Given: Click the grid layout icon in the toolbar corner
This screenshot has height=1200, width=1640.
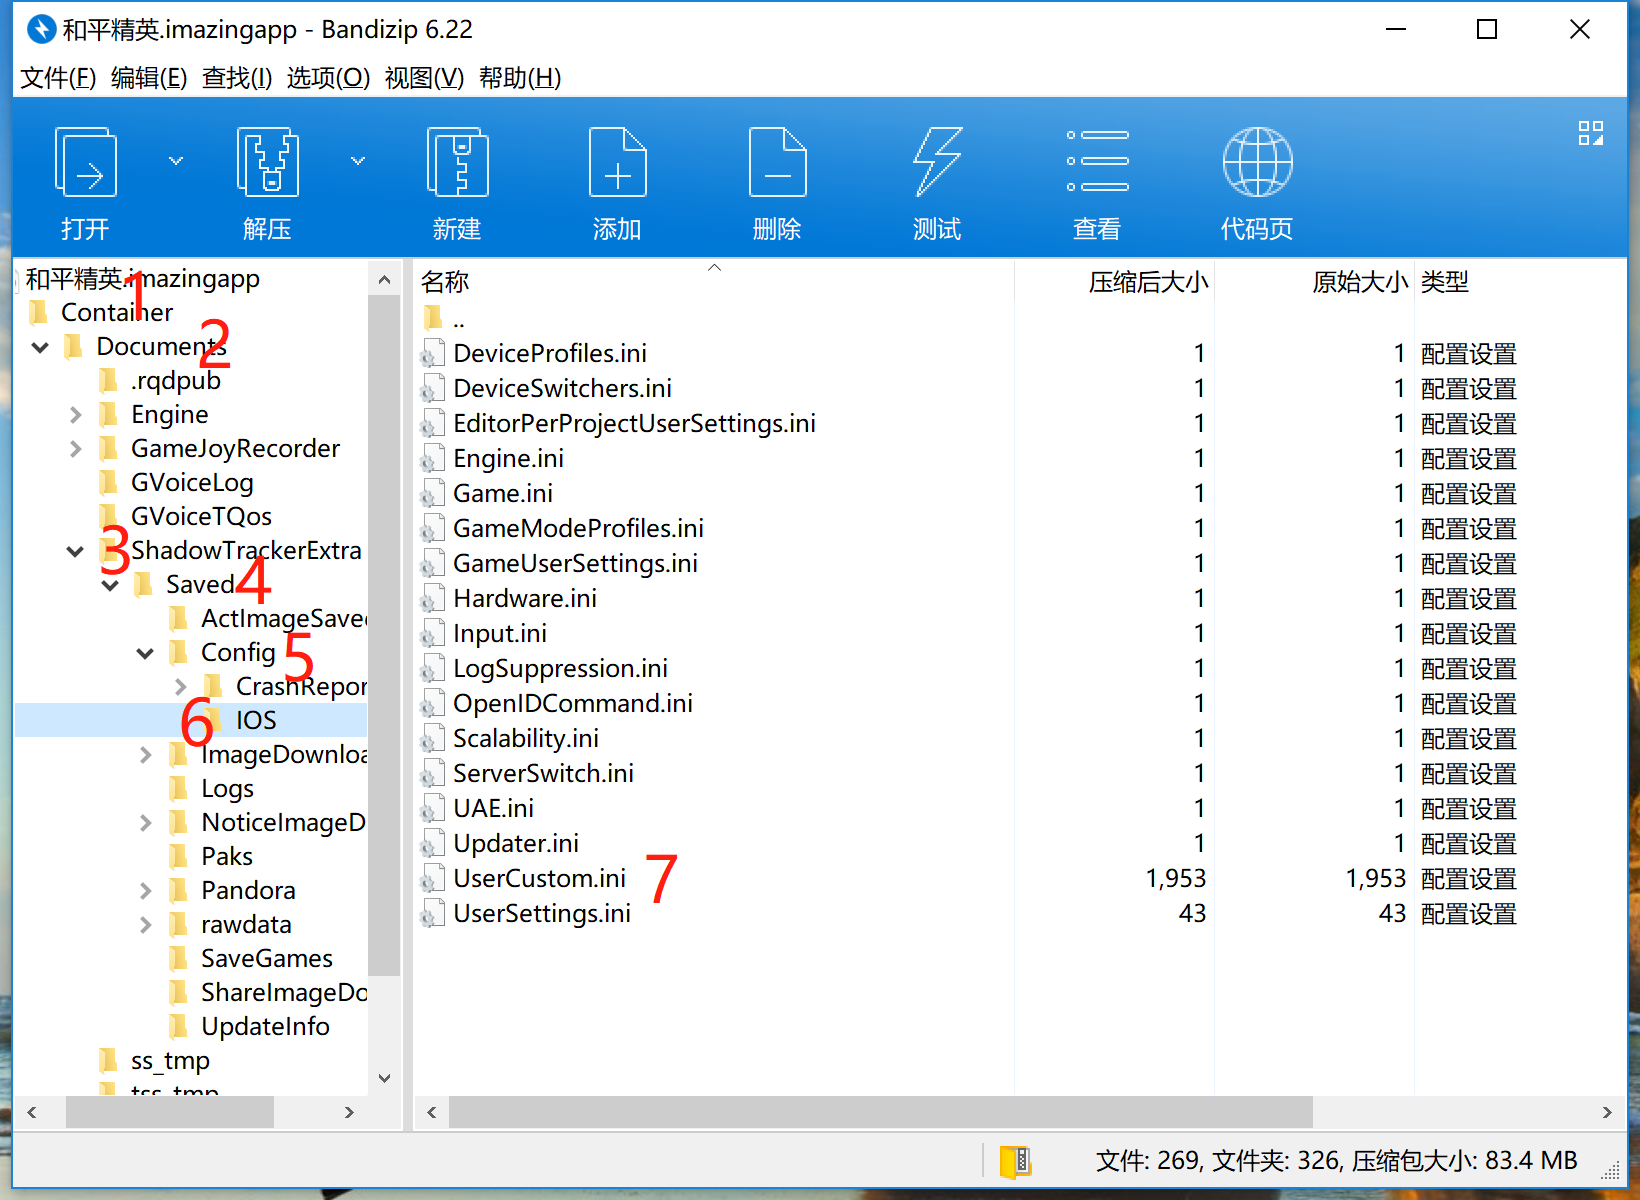Looking at the screenshot, I should [1590, 133].
